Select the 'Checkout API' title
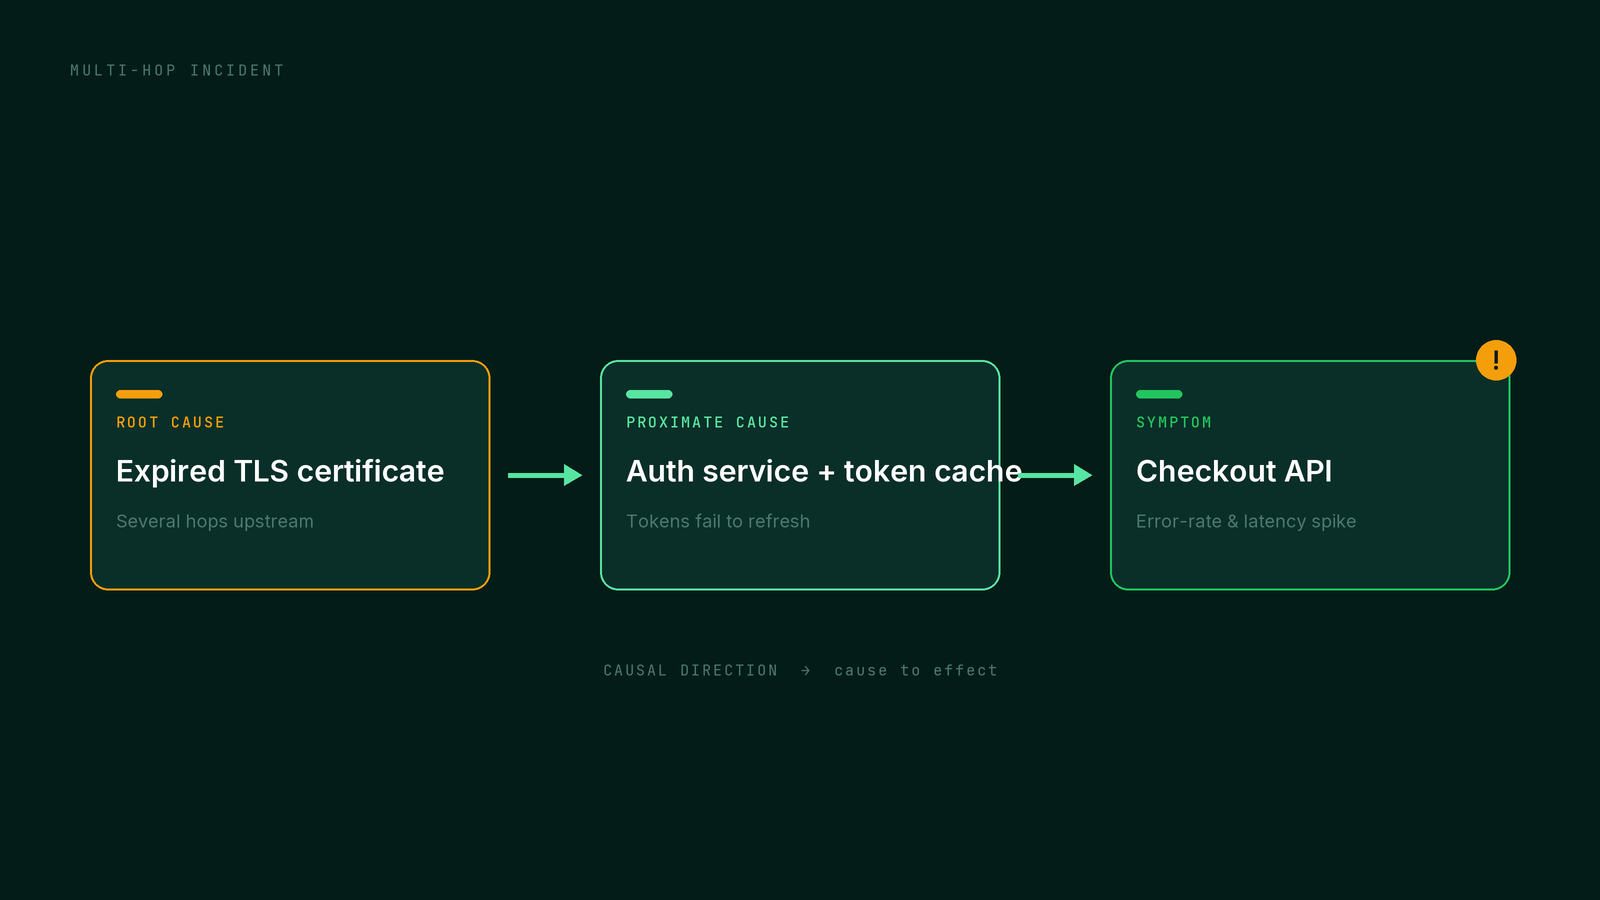This screenshot has height=900, width=1600. (1234, 471)
